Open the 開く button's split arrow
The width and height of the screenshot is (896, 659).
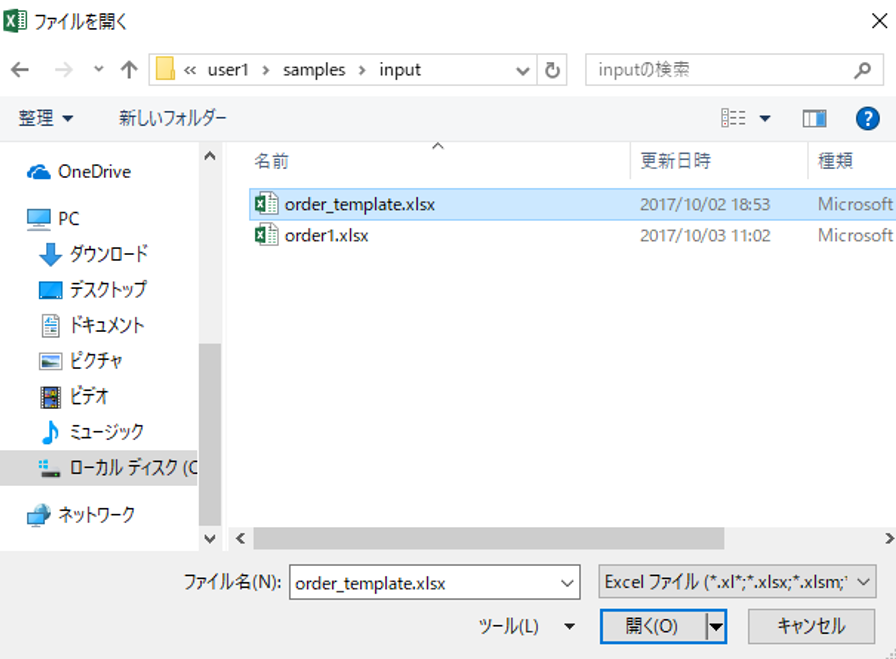pyautogui.click(x=715, y=626)
